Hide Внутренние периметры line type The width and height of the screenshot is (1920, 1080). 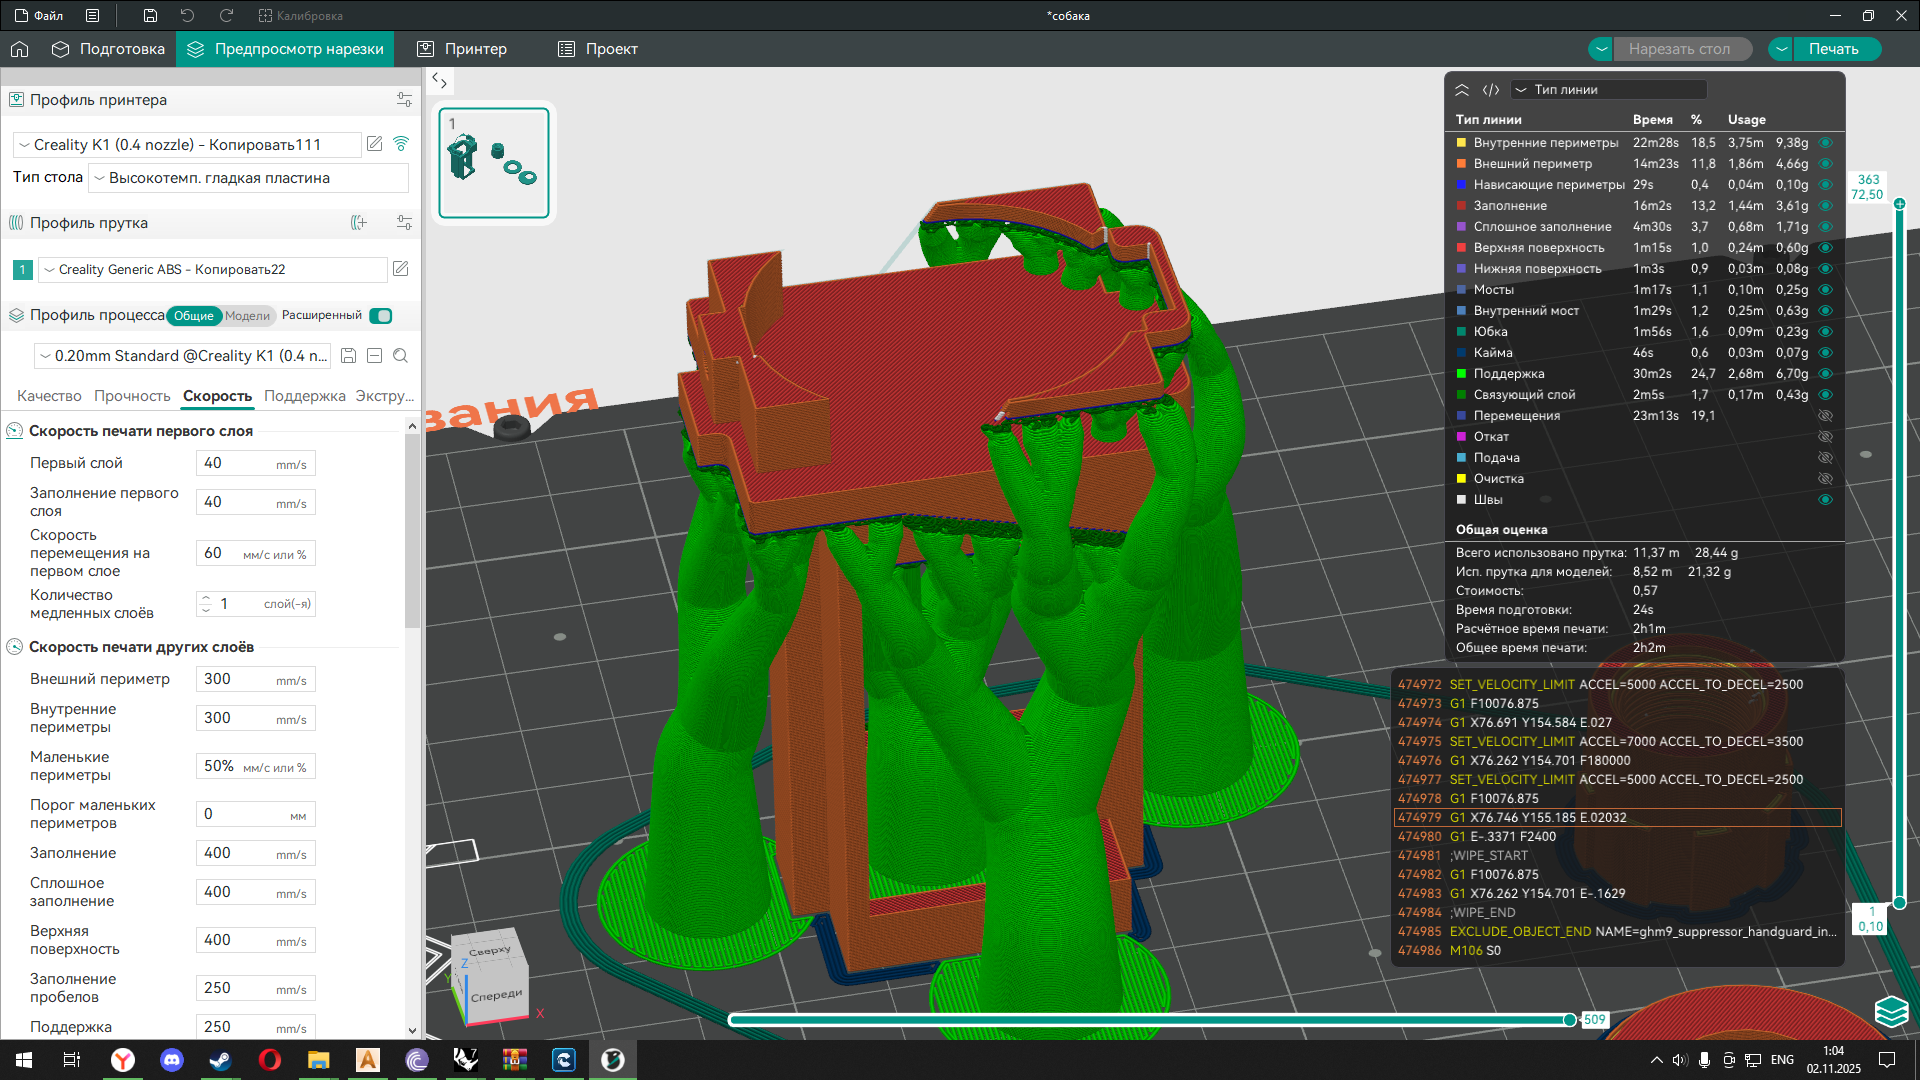[x=1825, y=143]
